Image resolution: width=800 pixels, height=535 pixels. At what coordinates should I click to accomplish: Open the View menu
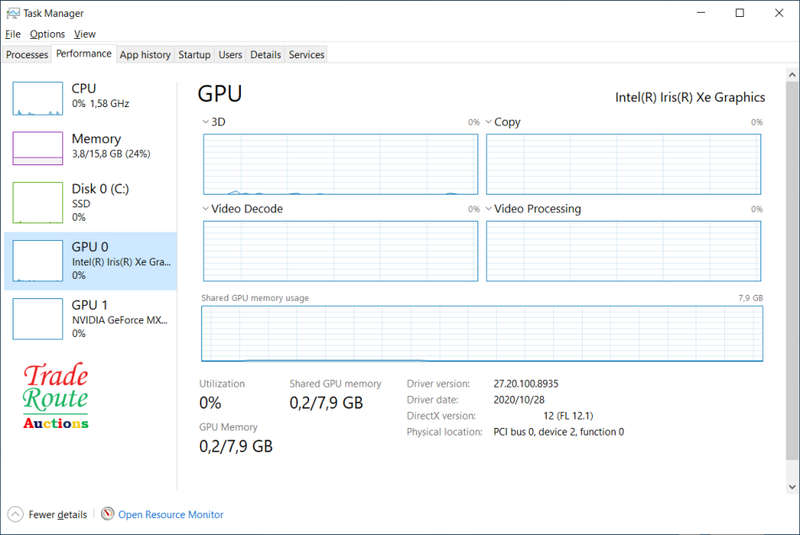click(85, 34)
